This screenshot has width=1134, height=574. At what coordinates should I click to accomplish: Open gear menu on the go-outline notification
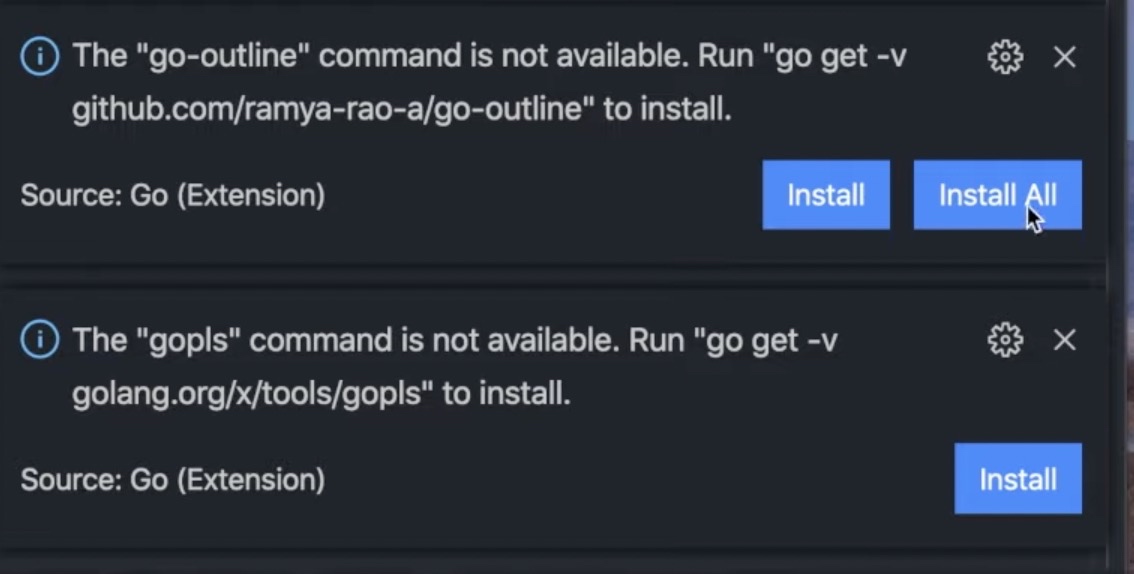tap(1005, 58)
